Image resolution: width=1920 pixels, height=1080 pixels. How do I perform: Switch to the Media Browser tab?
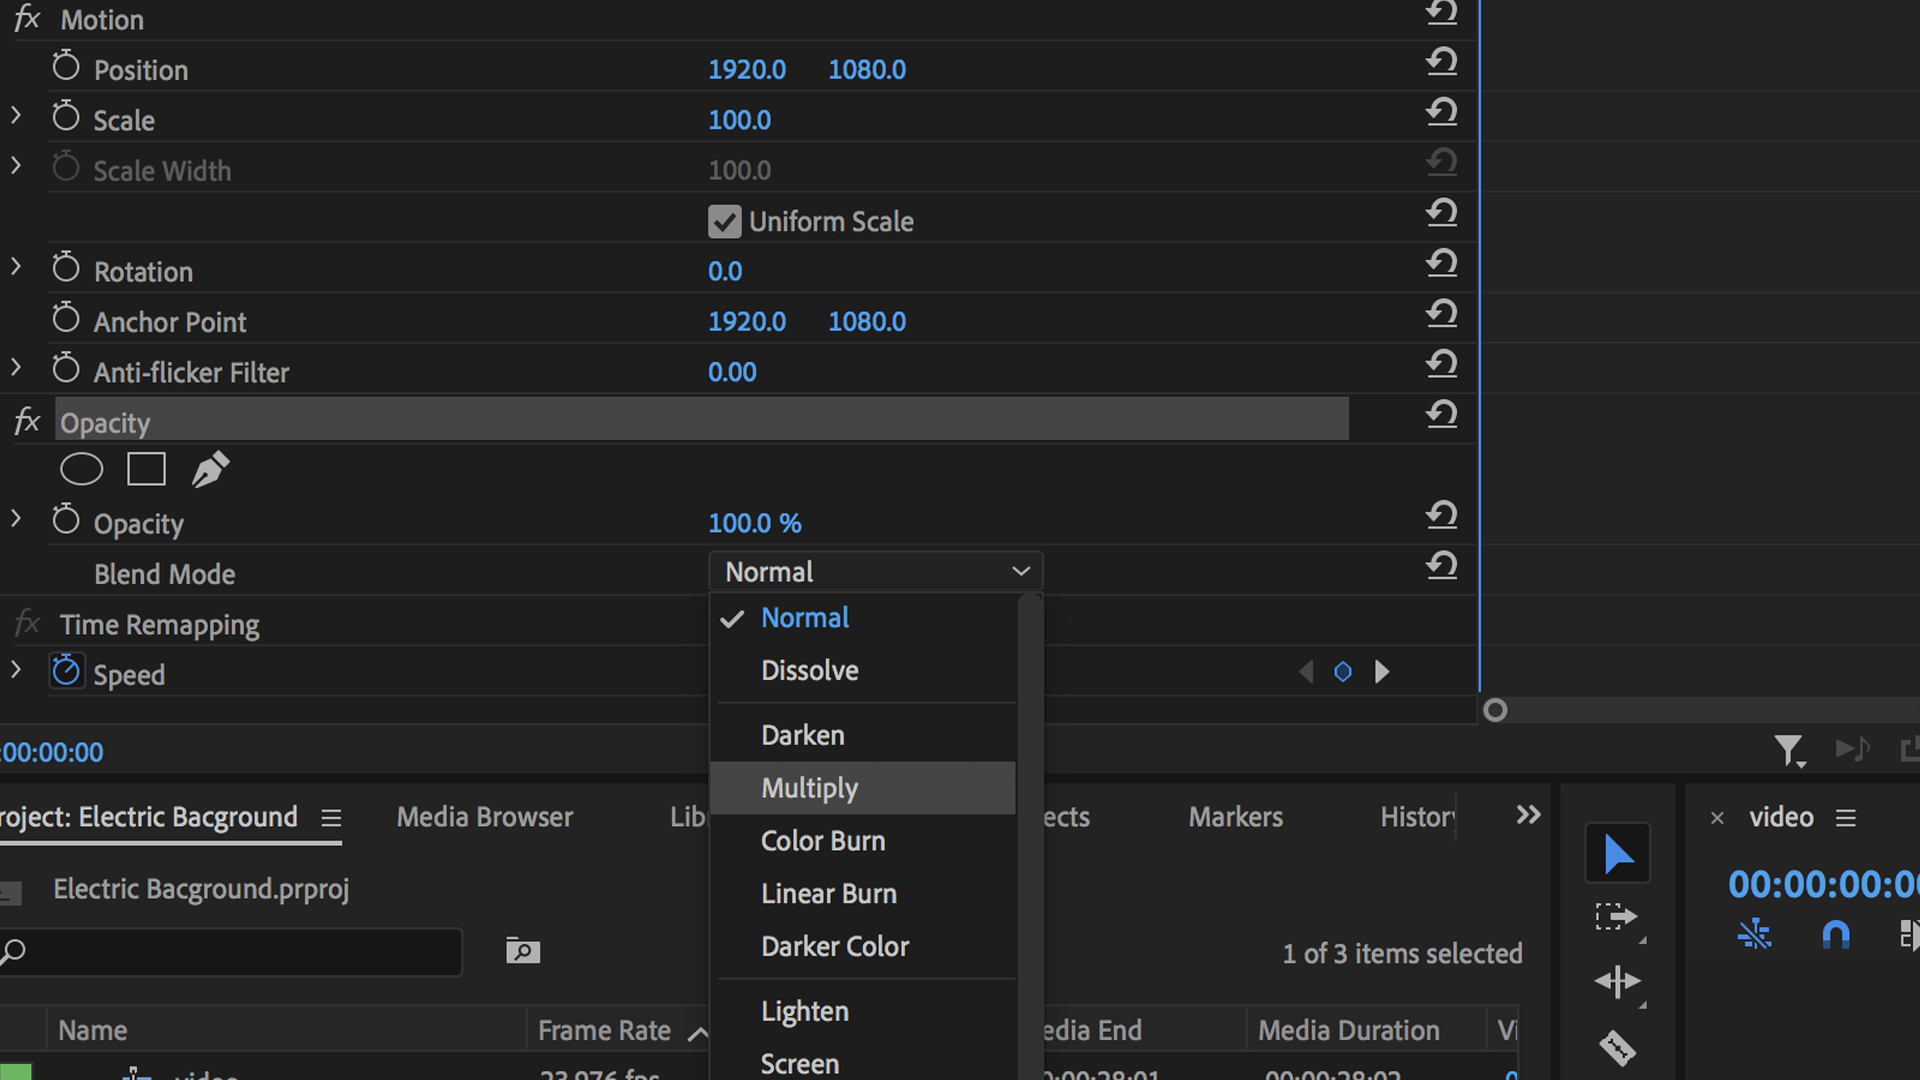(484, 817)
